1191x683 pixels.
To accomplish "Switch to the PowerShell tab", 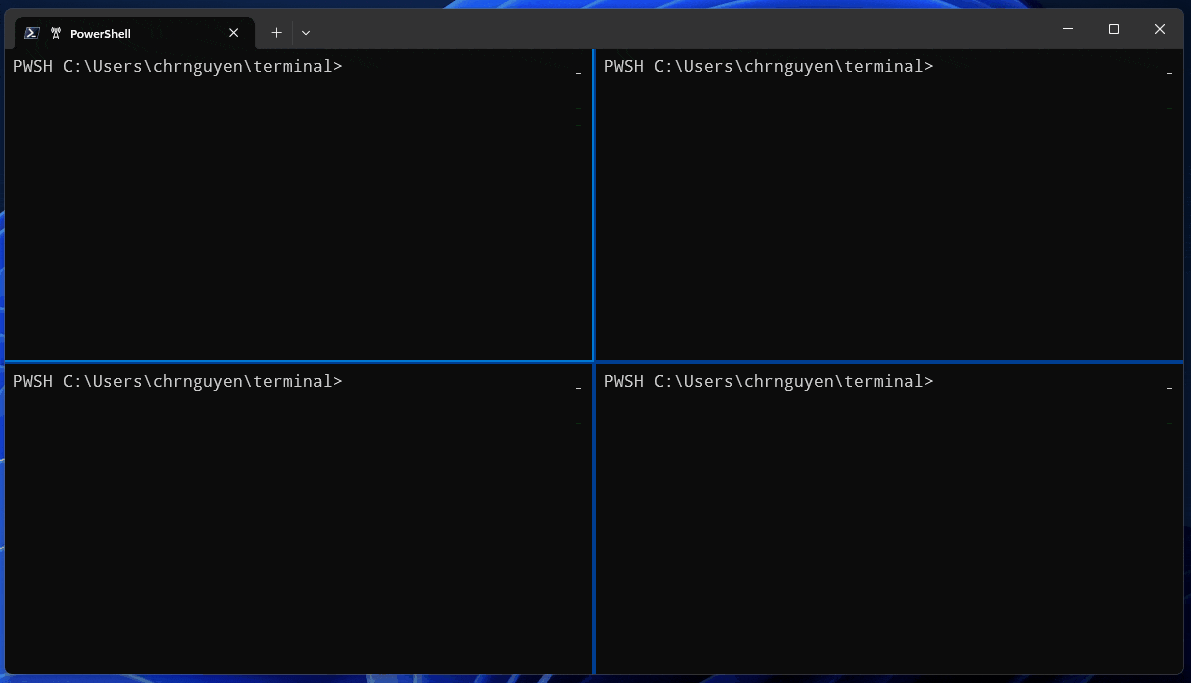I will [x=120, y=32].
